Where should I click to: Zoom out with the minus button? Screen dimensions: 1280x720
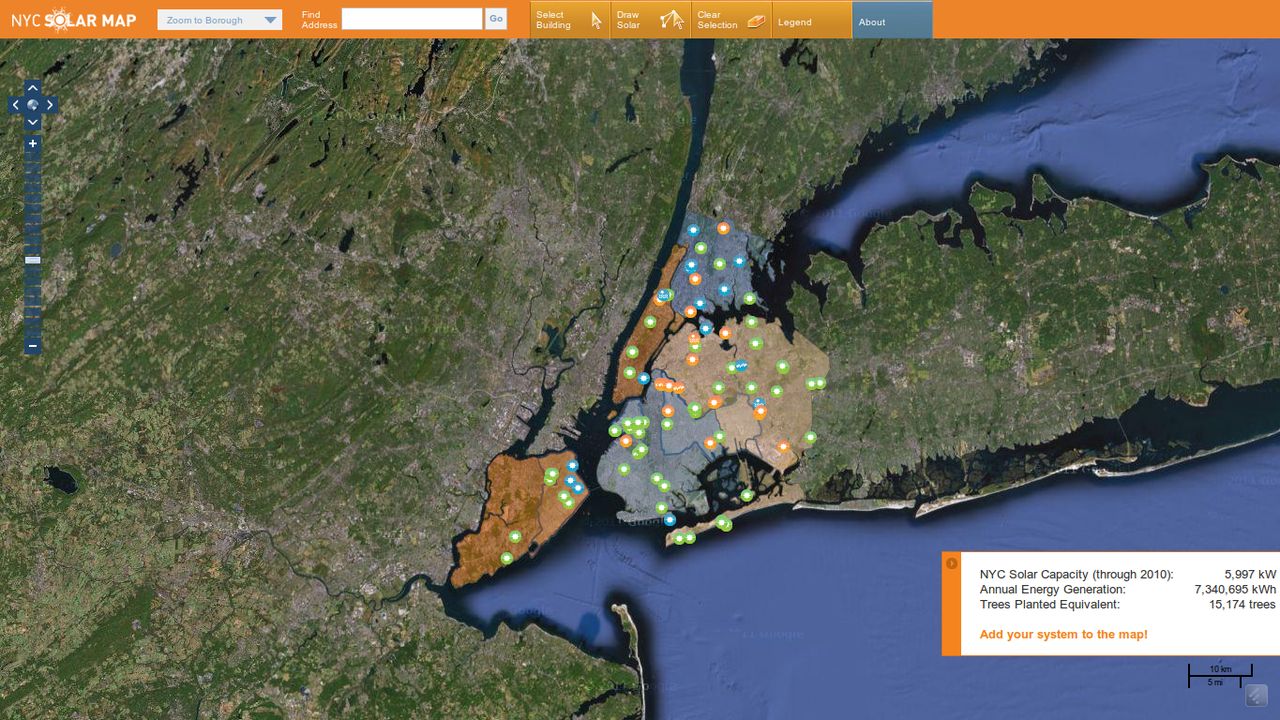[33, 346]
